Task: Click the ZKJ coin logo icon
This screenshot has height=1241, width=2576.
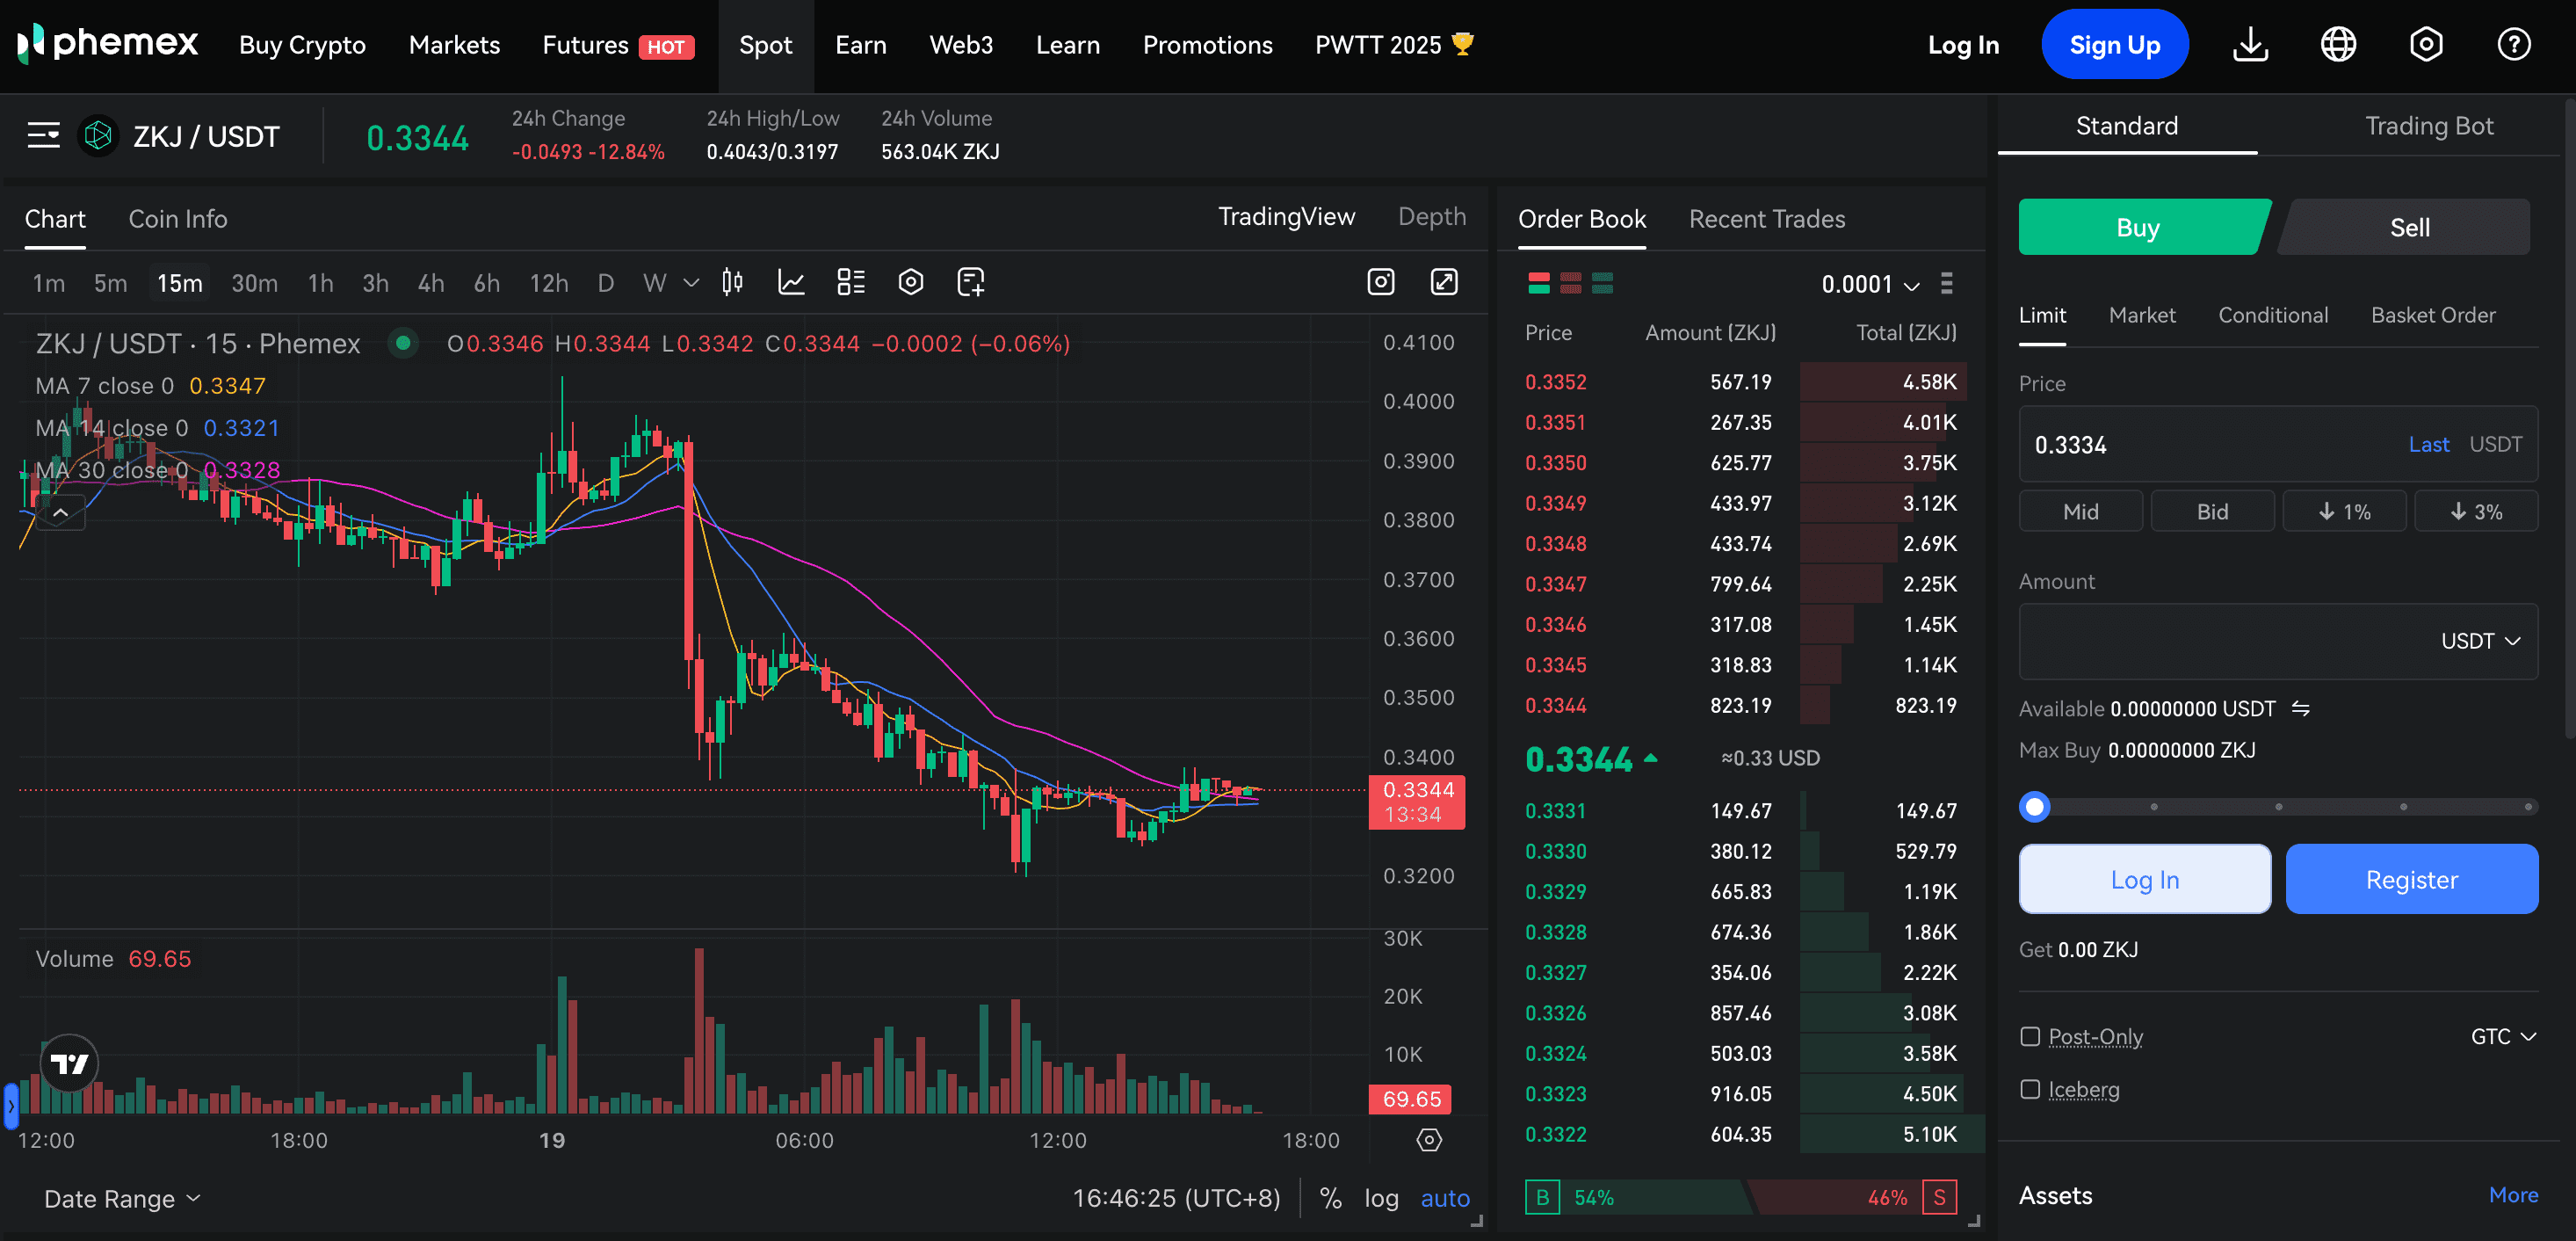Action: (98, 135)
